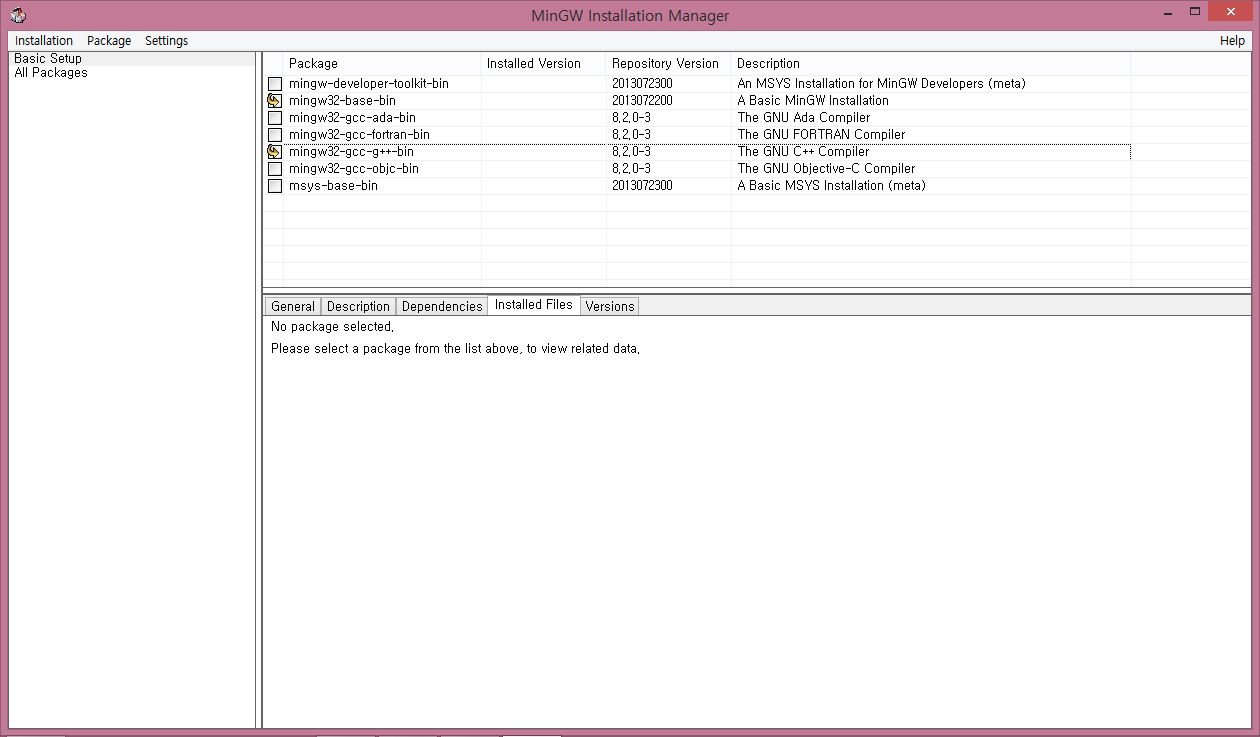Toggle the checkbox for msys-base-bin

pyautogui.click(x=275, y=186)
